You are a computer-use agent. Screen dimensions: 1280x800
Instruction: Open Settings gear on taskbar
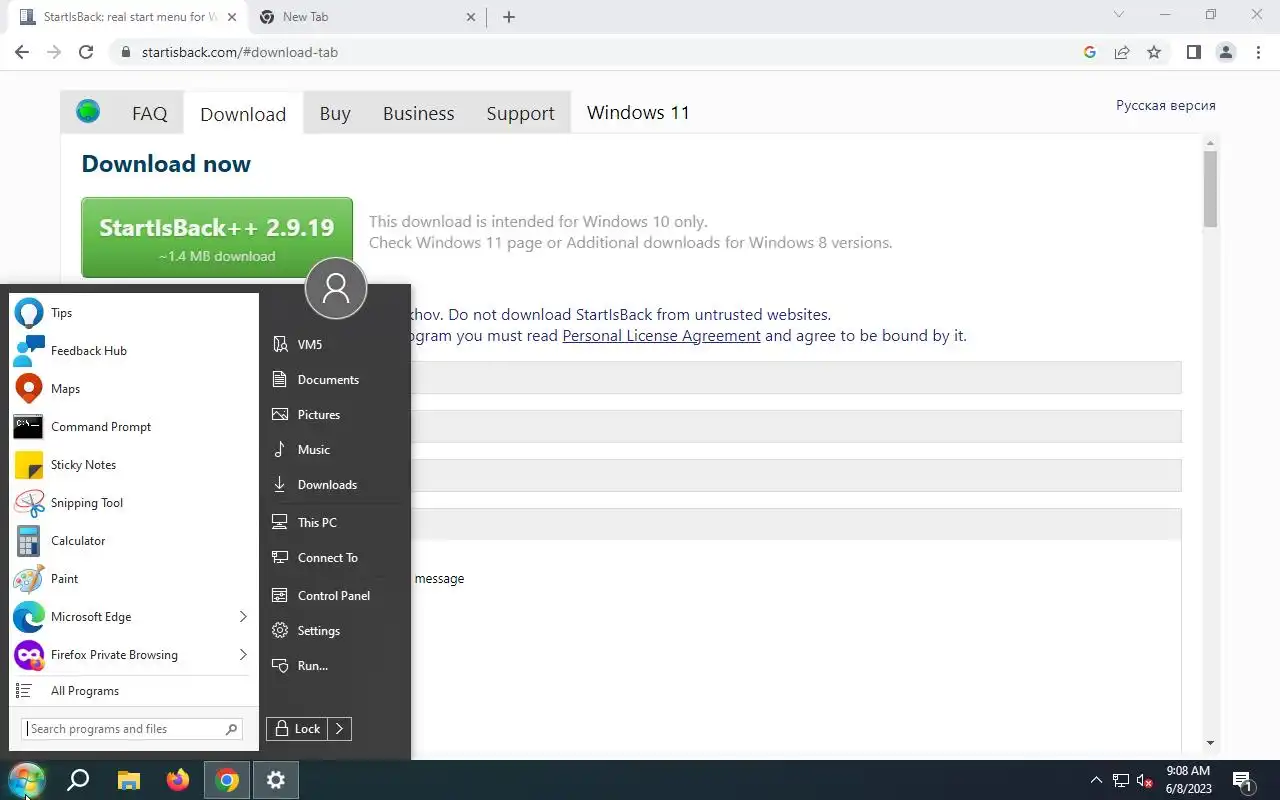pyautogui.click(x=277, y=780)
